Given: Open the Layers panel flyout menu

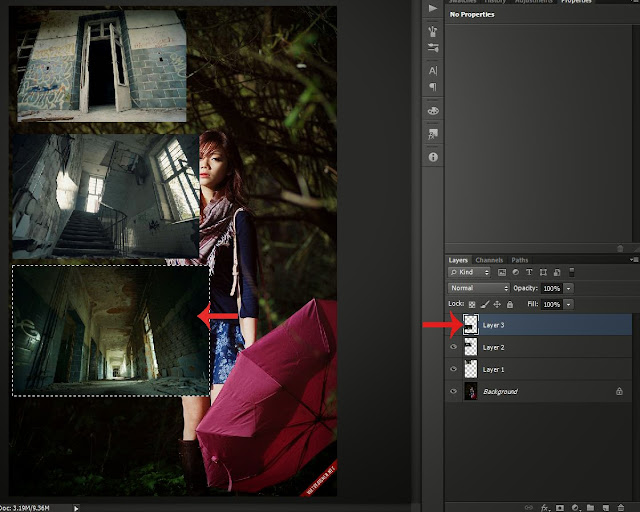Looking at the screenshot, I should point(634,260).
